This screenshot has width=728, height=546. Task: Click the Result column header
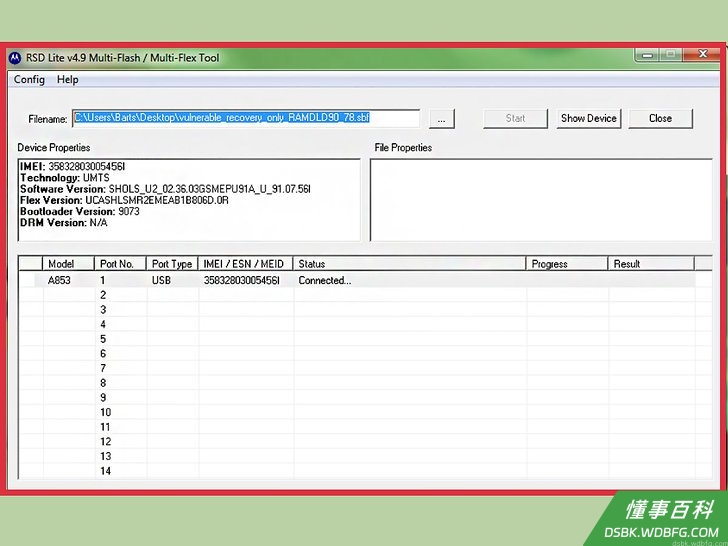click(x=651, y=264)
